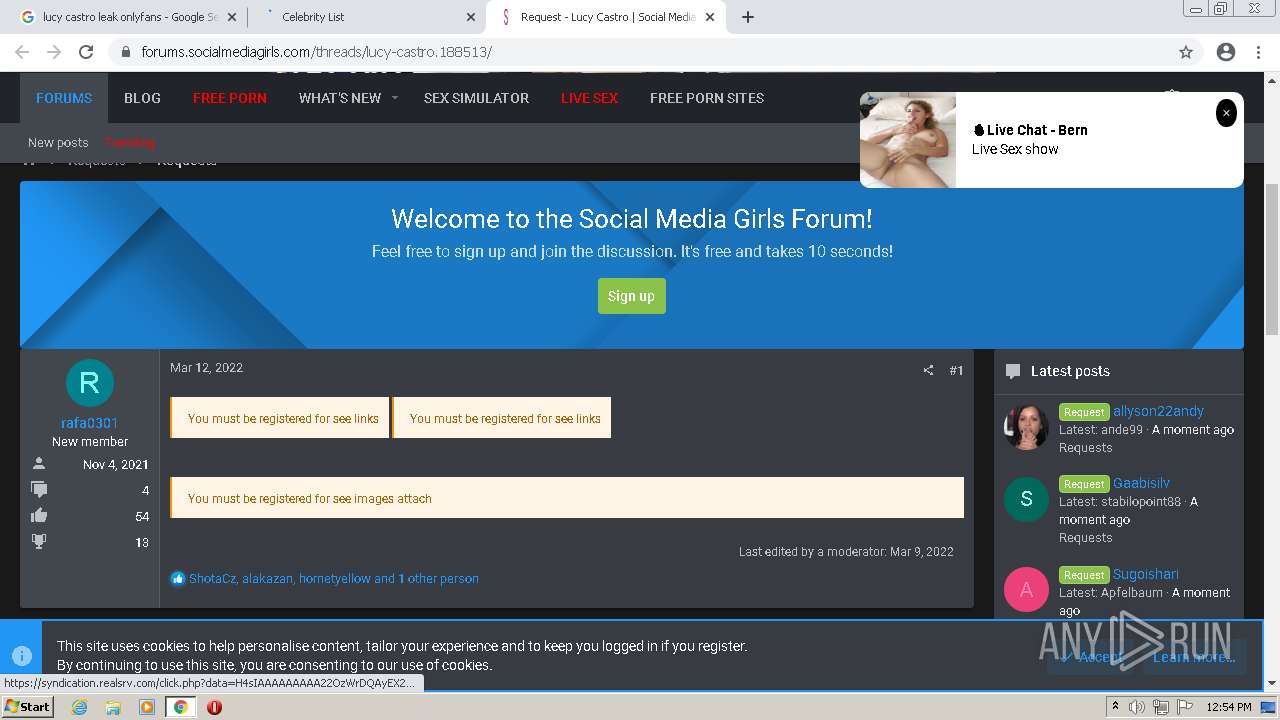
Task: Open Chrome profile account icon
Action: point(1226,52)
